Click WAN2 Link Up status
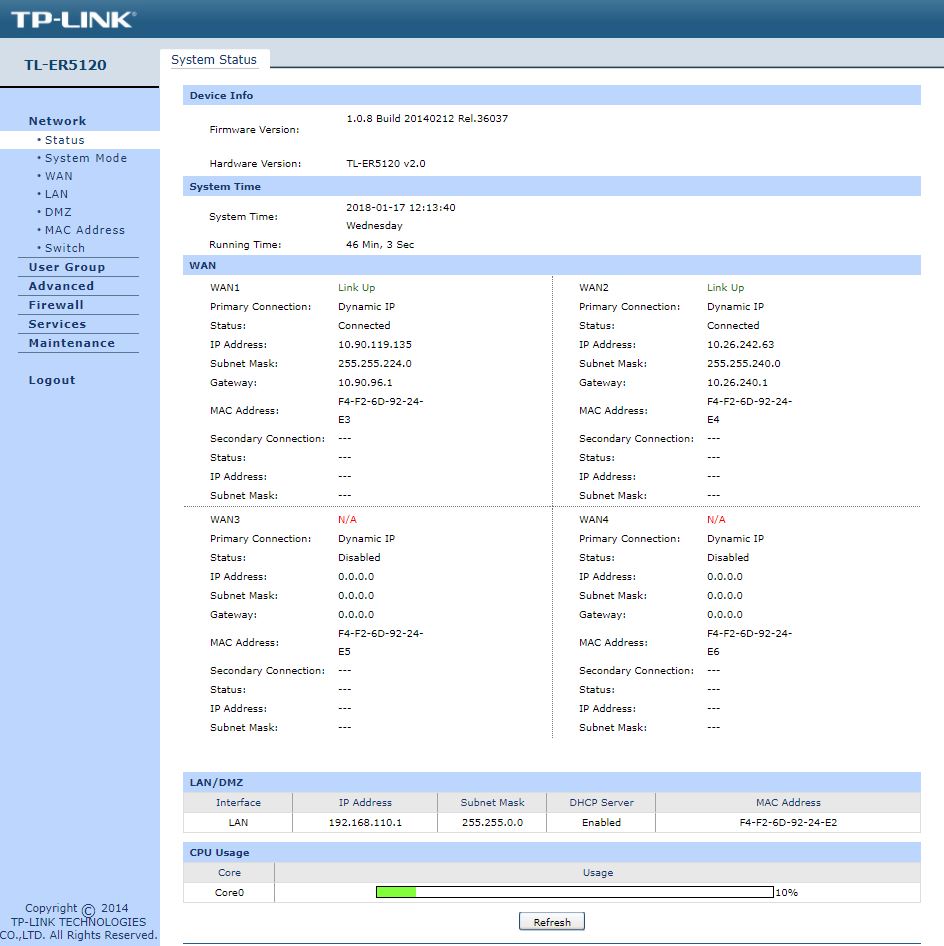This screenshot has width=944, height=946. 726,288
